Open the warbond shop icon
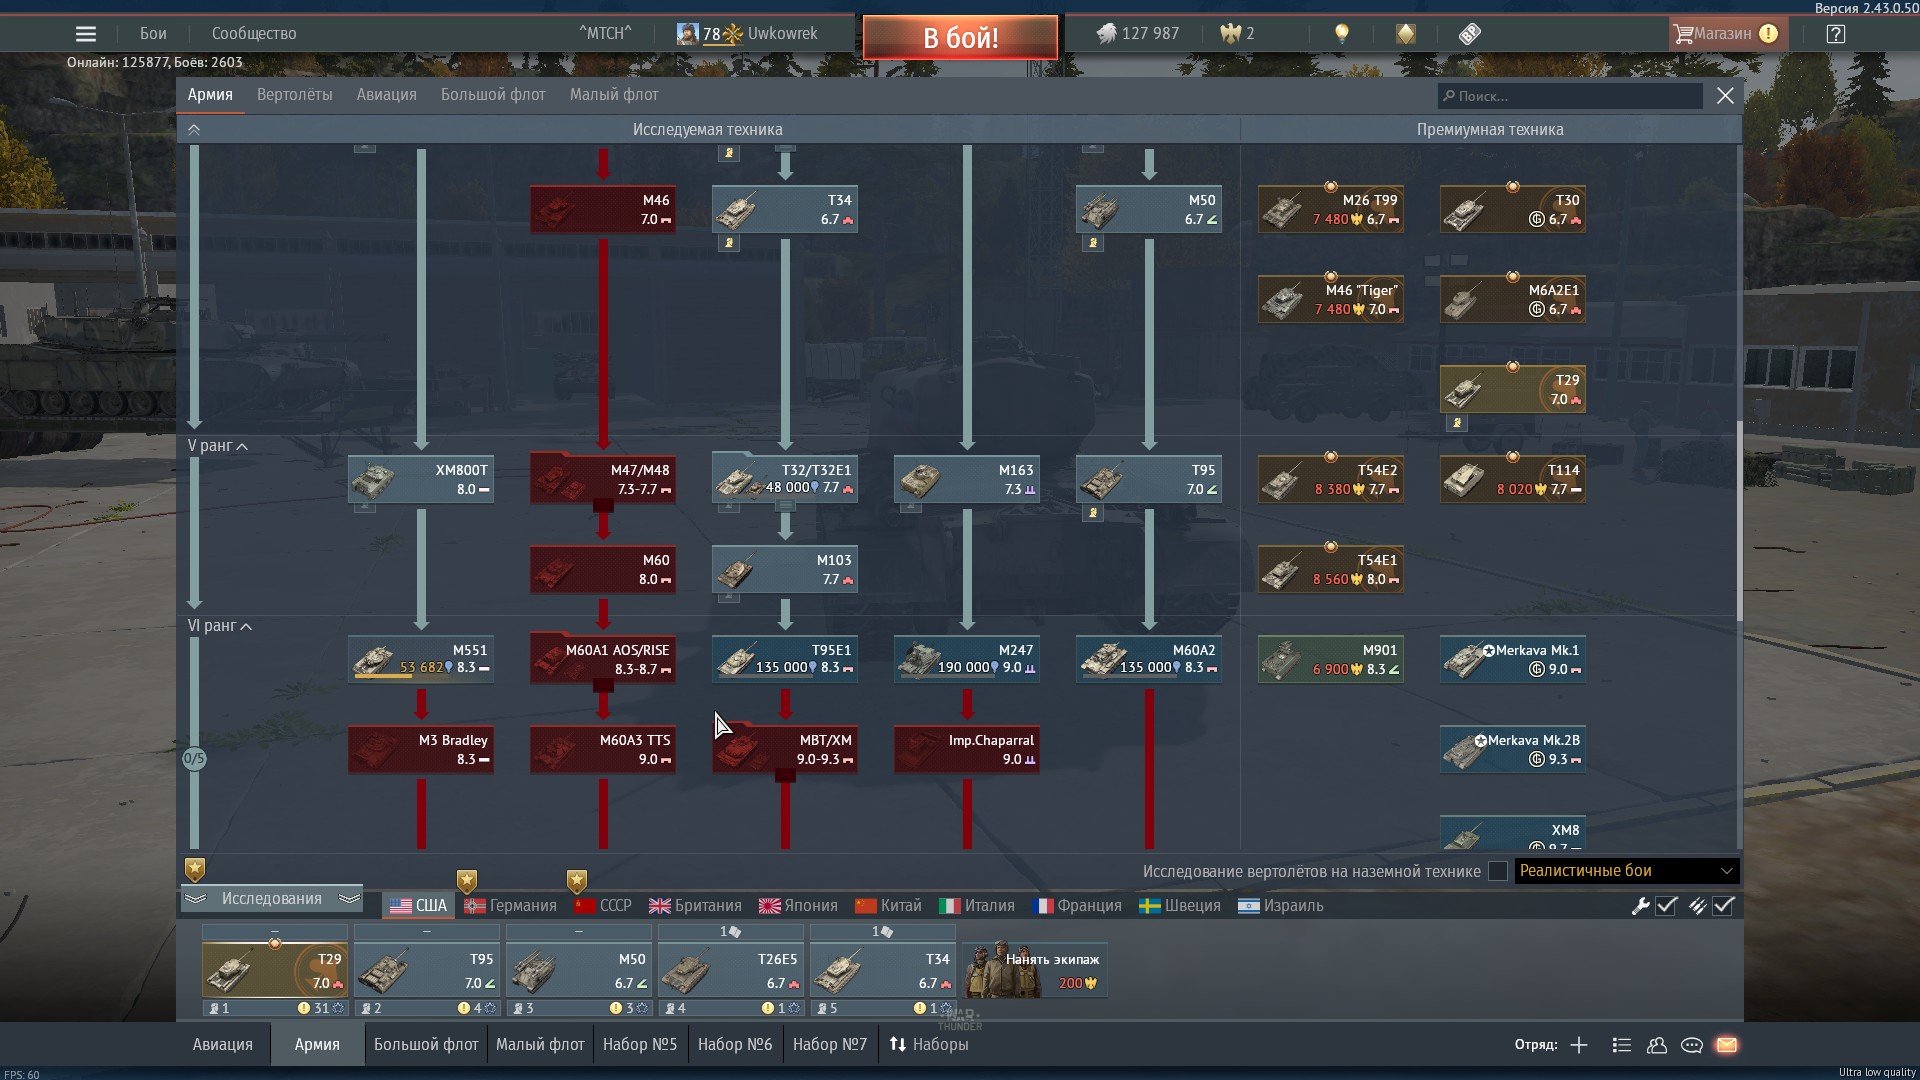 pyautogui.click(x=1406, y=34)
